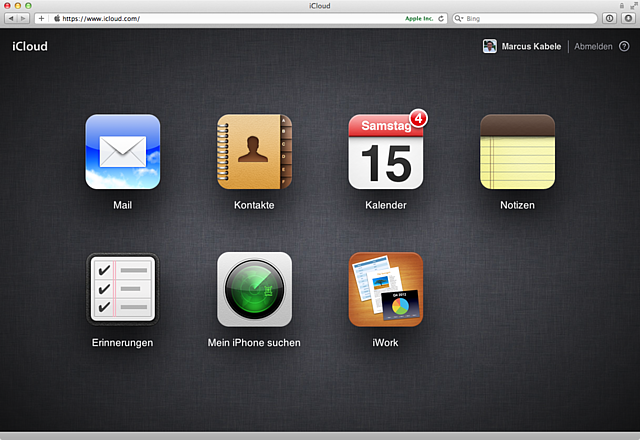Click the icloud.com address field

(241, 18)
